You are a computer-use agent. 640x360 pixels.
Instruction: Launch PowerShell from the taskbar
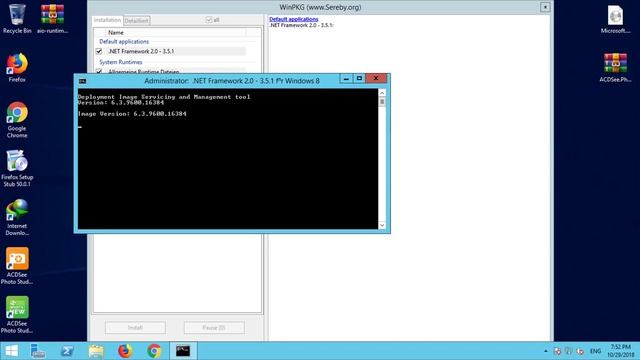pyautogui.click(x=67, y=351)
